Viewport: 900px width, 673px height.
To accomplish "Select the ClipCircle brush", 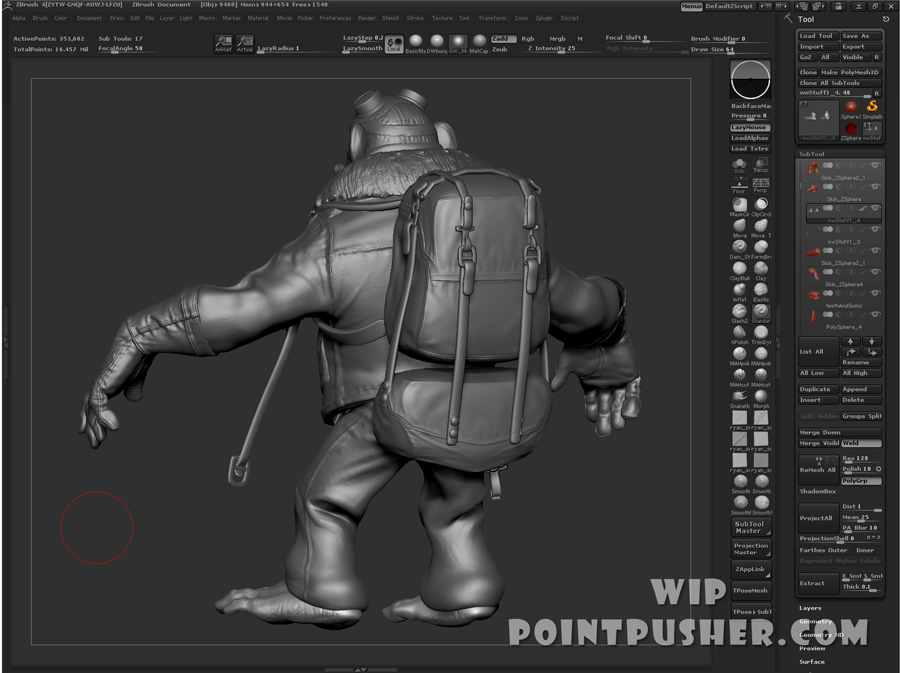I will (x=761, y=207).
